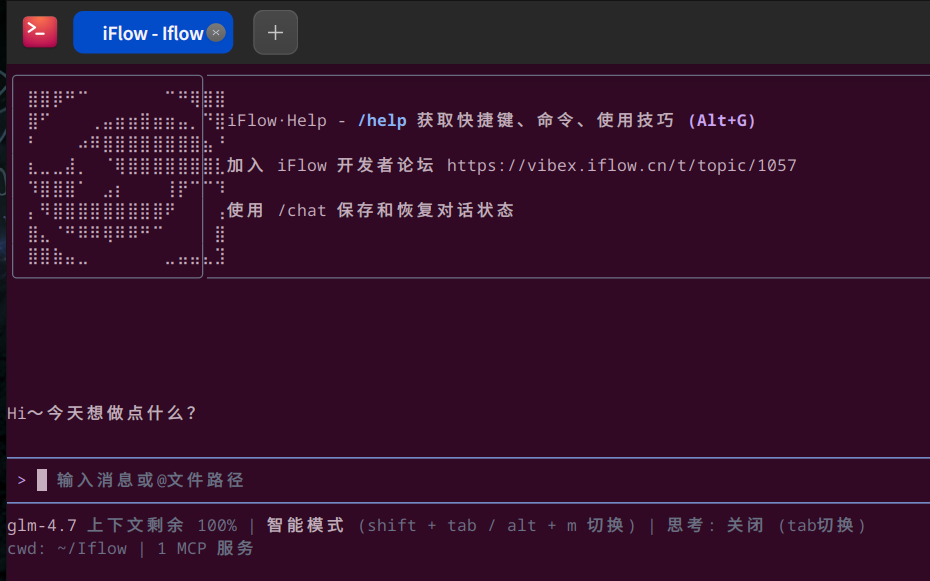
Task: Click '加入 iFlow 开发者论坛' text
Action: click(330, 165)
